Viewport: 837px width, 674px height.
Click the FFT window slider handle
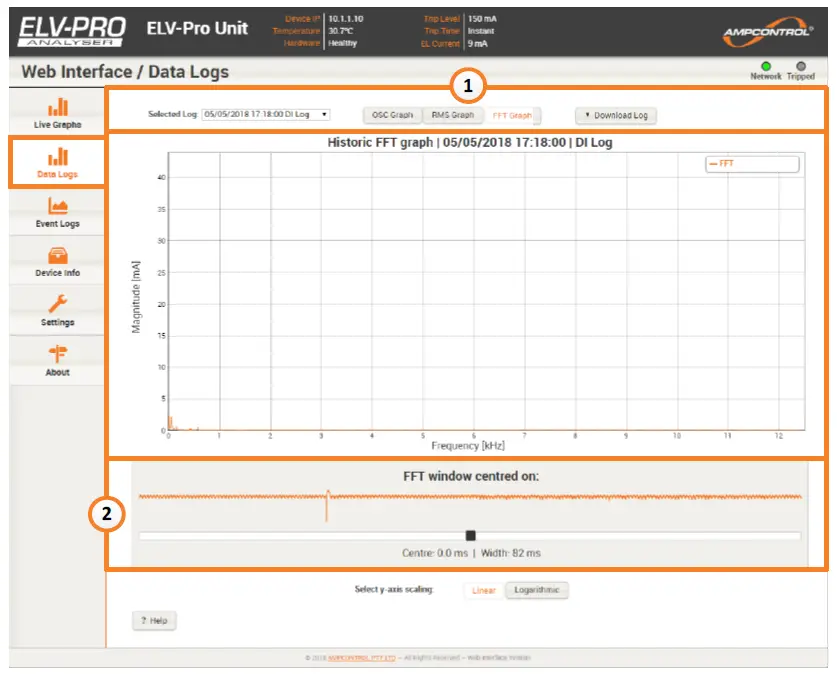pyautogui.click(x=470, y=535)
